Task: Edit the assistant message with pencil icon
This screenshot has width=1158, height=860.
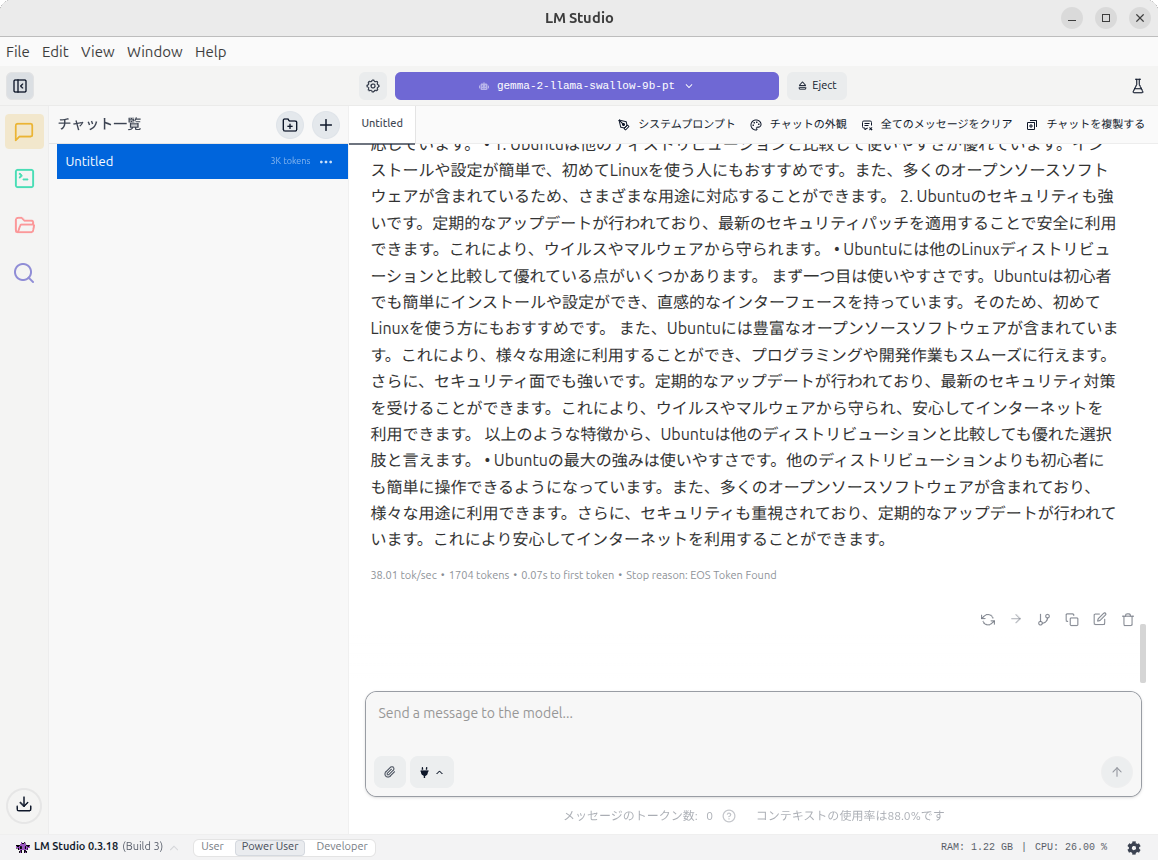Action: pyautogui.click(x=1099, y=620)
